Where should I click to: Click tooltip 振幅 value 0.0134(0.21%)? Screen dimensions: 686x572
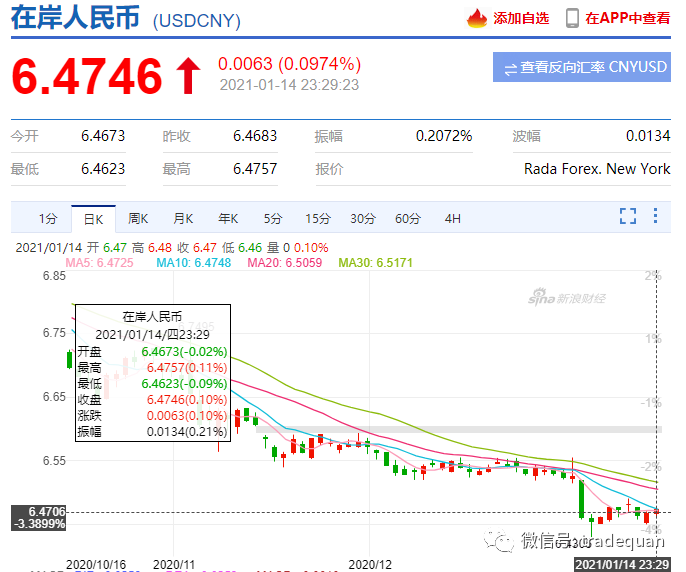point(187,432)
